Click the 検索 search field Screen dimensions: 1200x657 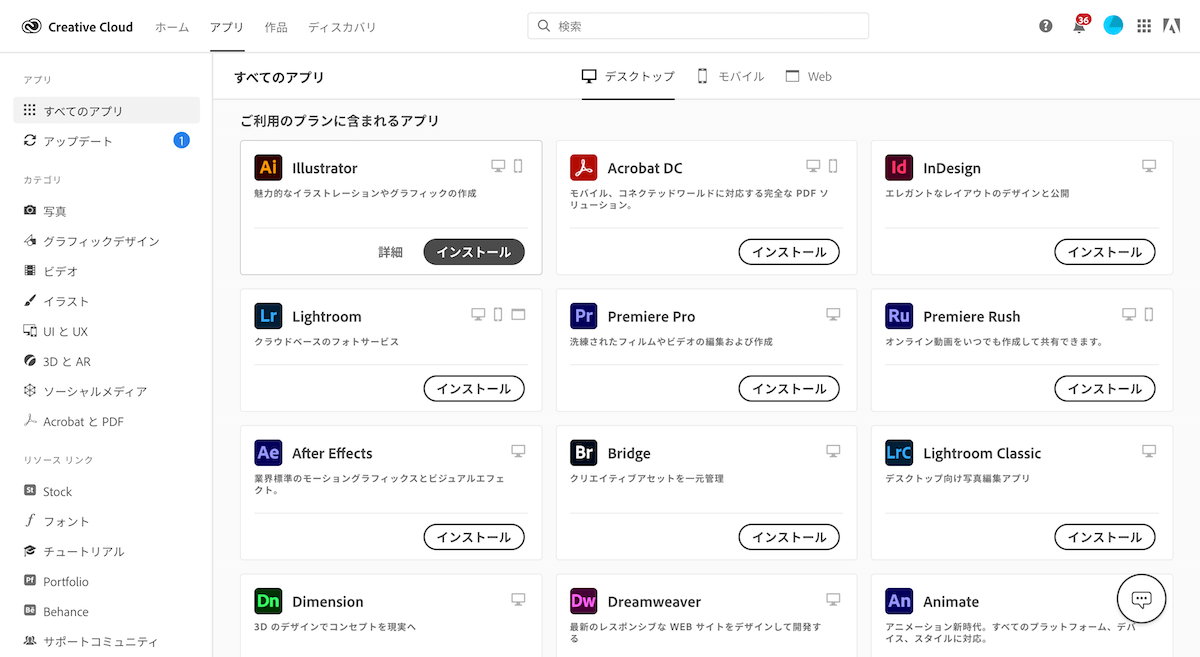pos(698,26)
